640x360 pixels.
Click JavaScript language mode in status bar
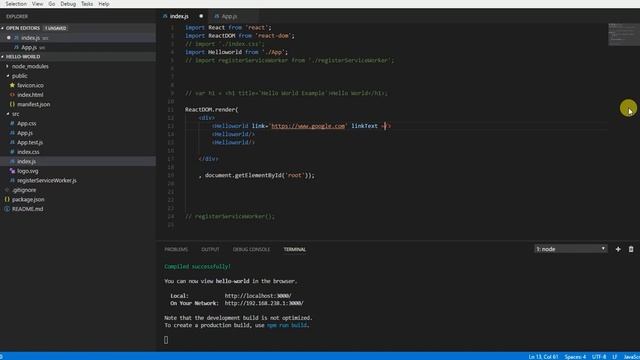632,357
